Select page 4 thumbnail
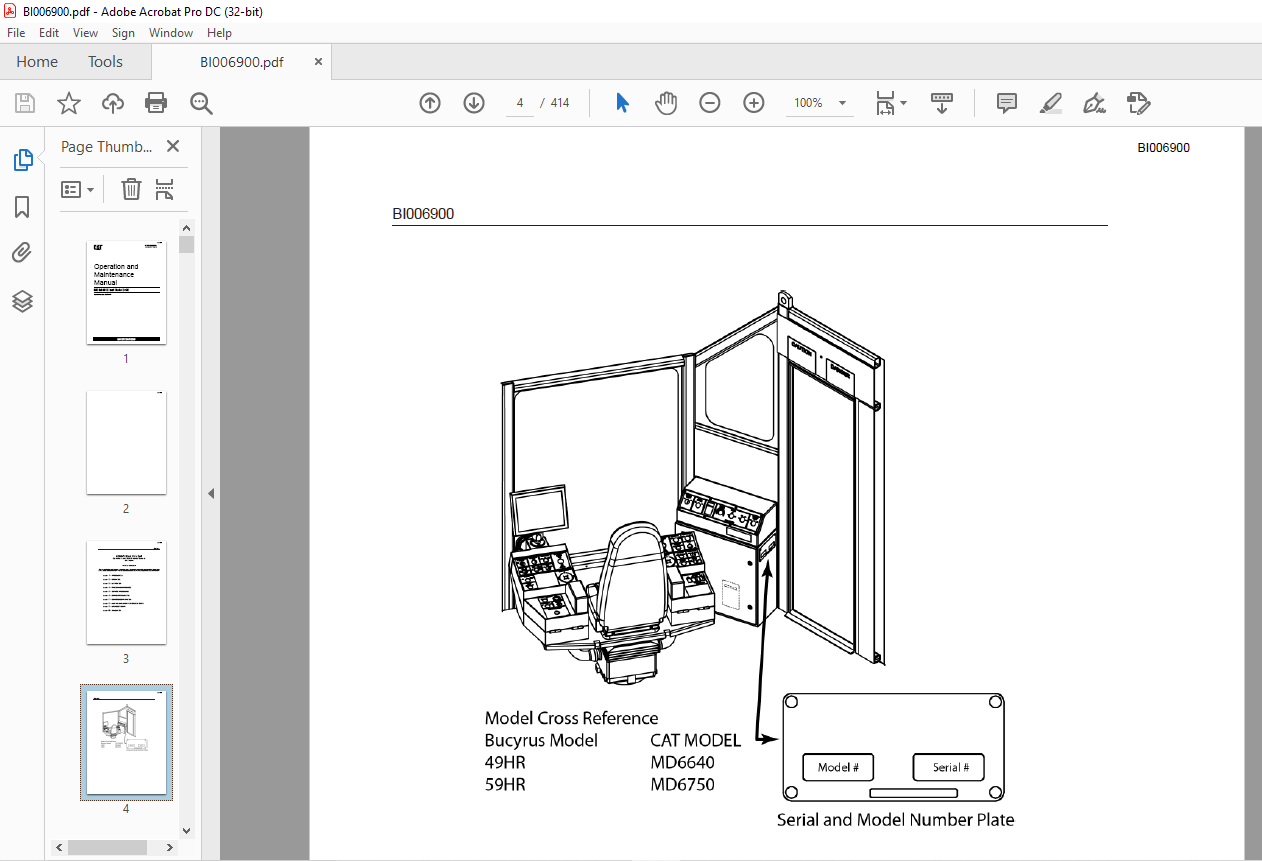The width and height of the screenshot is (1262, 861). (126, 743)
